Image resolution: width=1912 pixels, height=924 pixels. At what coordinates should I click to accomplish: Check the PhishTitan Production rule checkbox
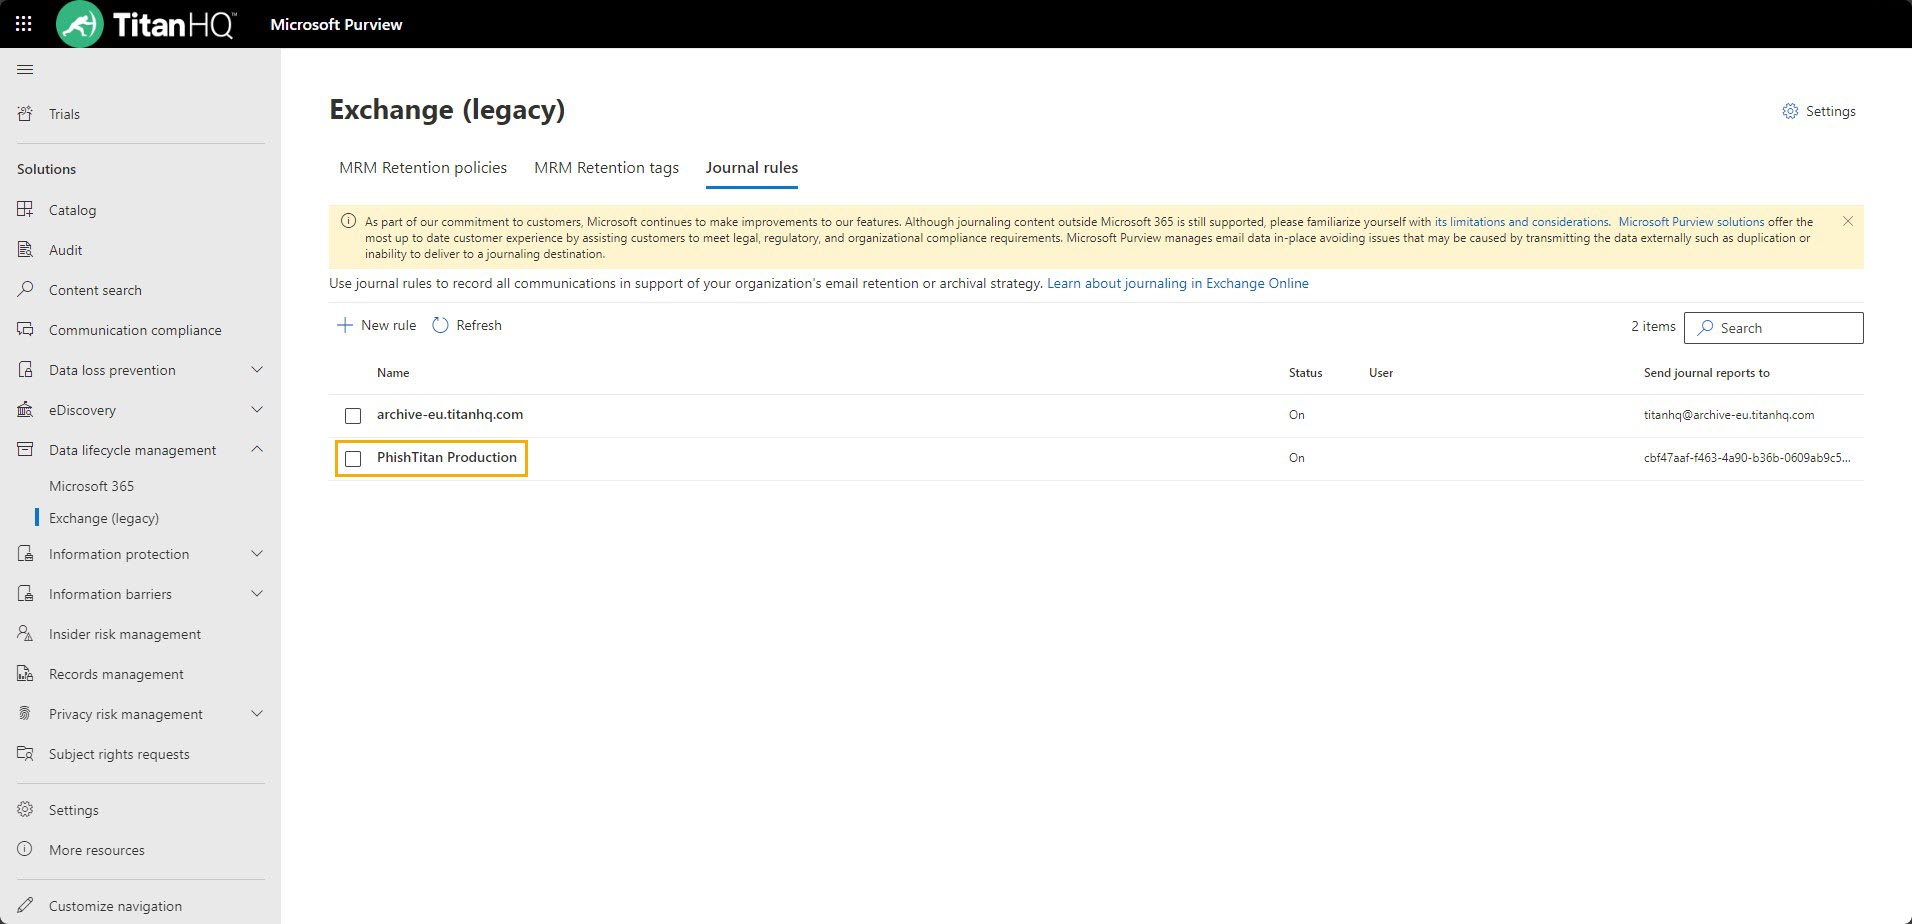(353, 458)
